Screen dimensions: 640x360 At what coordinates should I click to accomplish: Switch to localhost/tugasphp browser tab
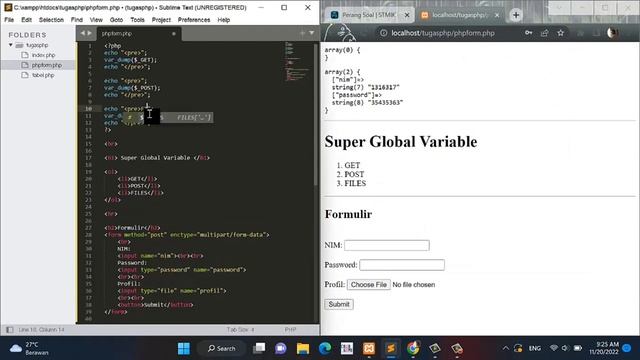460,15
